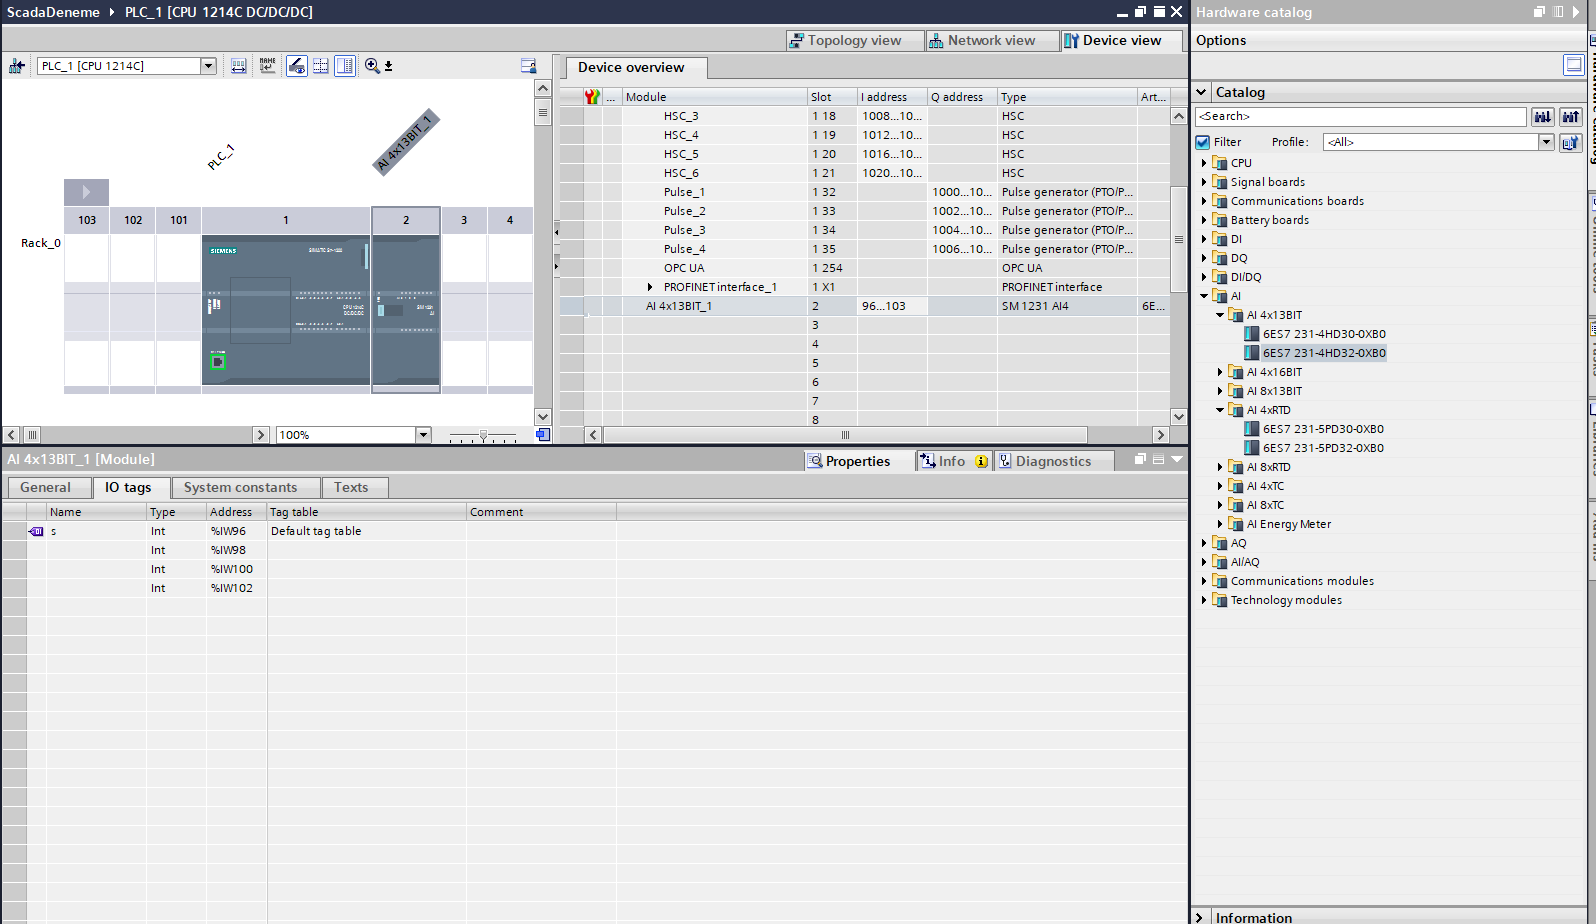Screen dimensions: 1596x924
Task: Open the Properties tab in inspector
Action: 860,461
